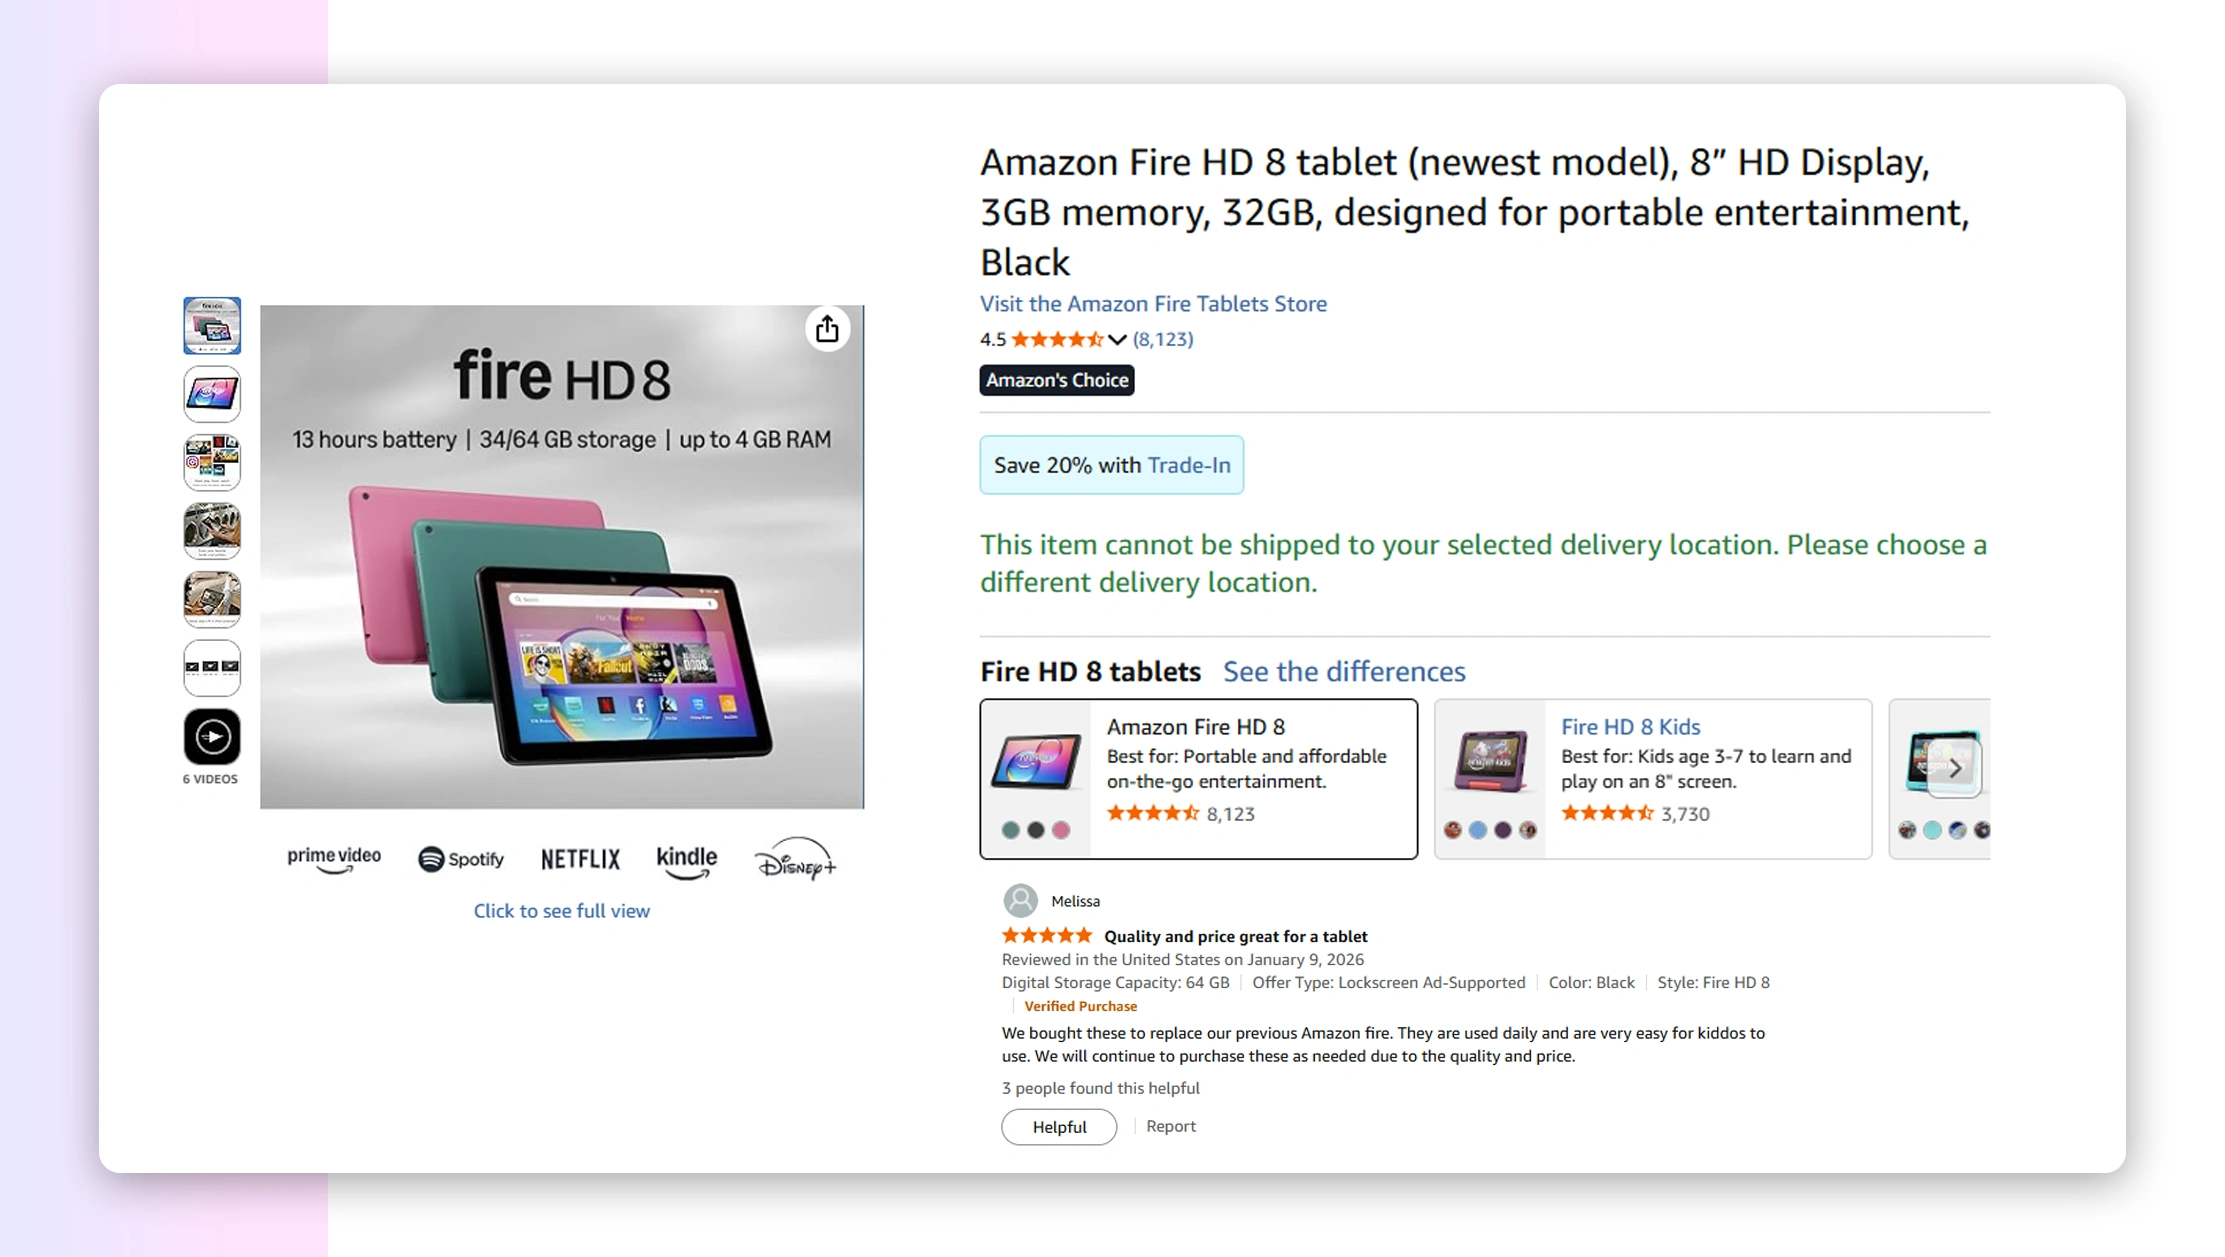Pick the teal green color swatch
Image resolution: width=2225 pixels, height=1257 pixels.
click(1011, 830)
